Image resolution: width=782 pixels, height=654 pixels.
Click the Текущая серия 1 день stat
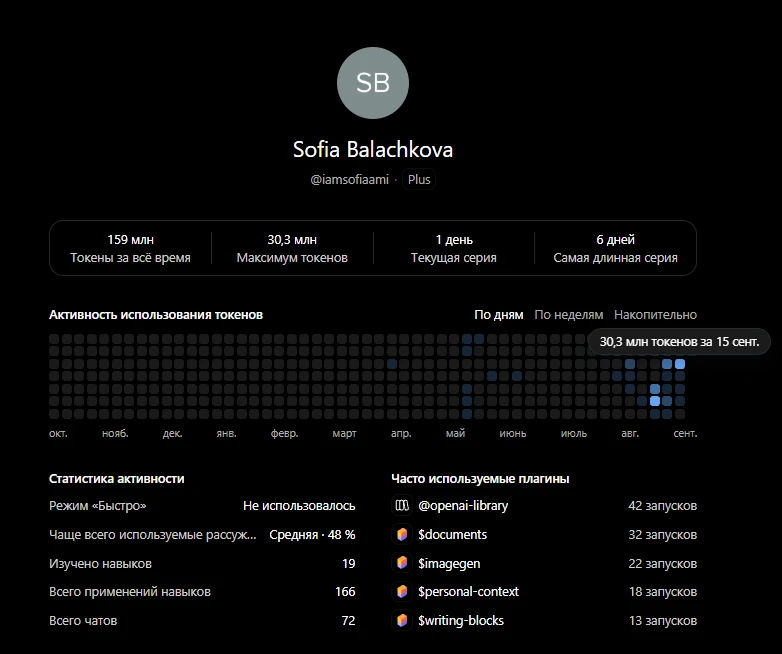pyautogui.click(x=454, y=248)
